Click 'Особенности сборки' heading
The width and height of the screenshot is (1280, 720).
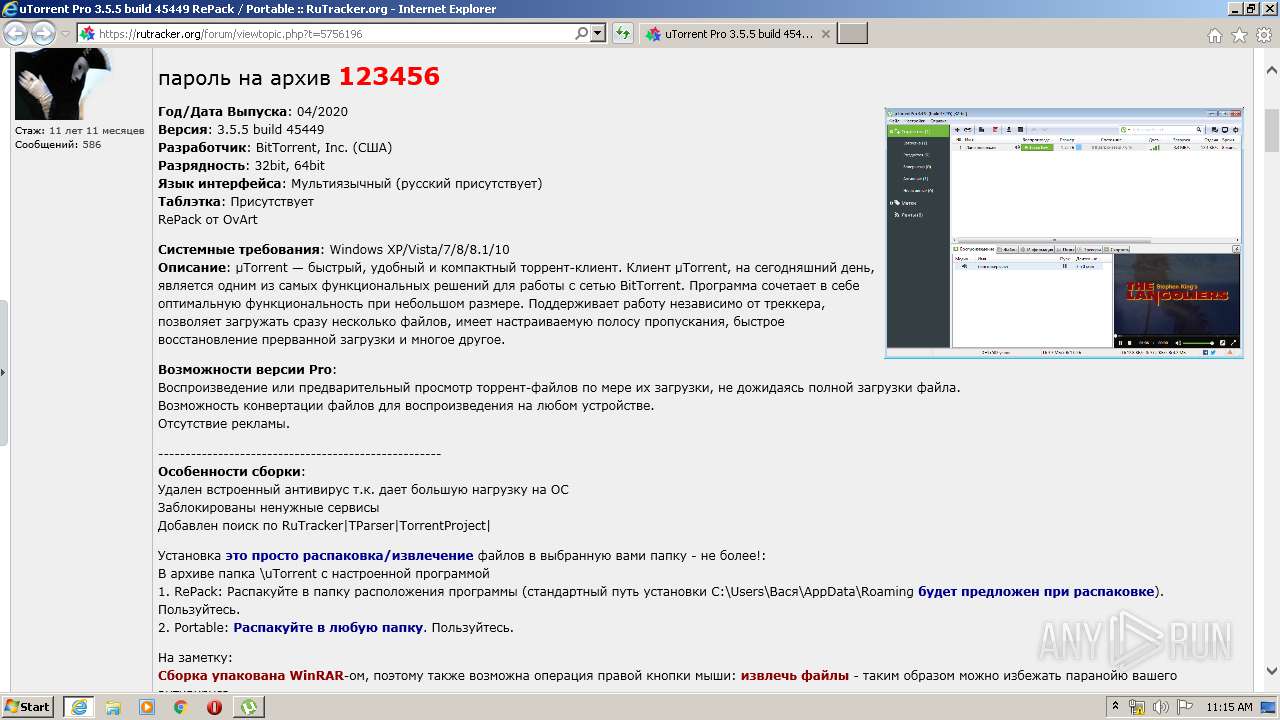(230, 471)
